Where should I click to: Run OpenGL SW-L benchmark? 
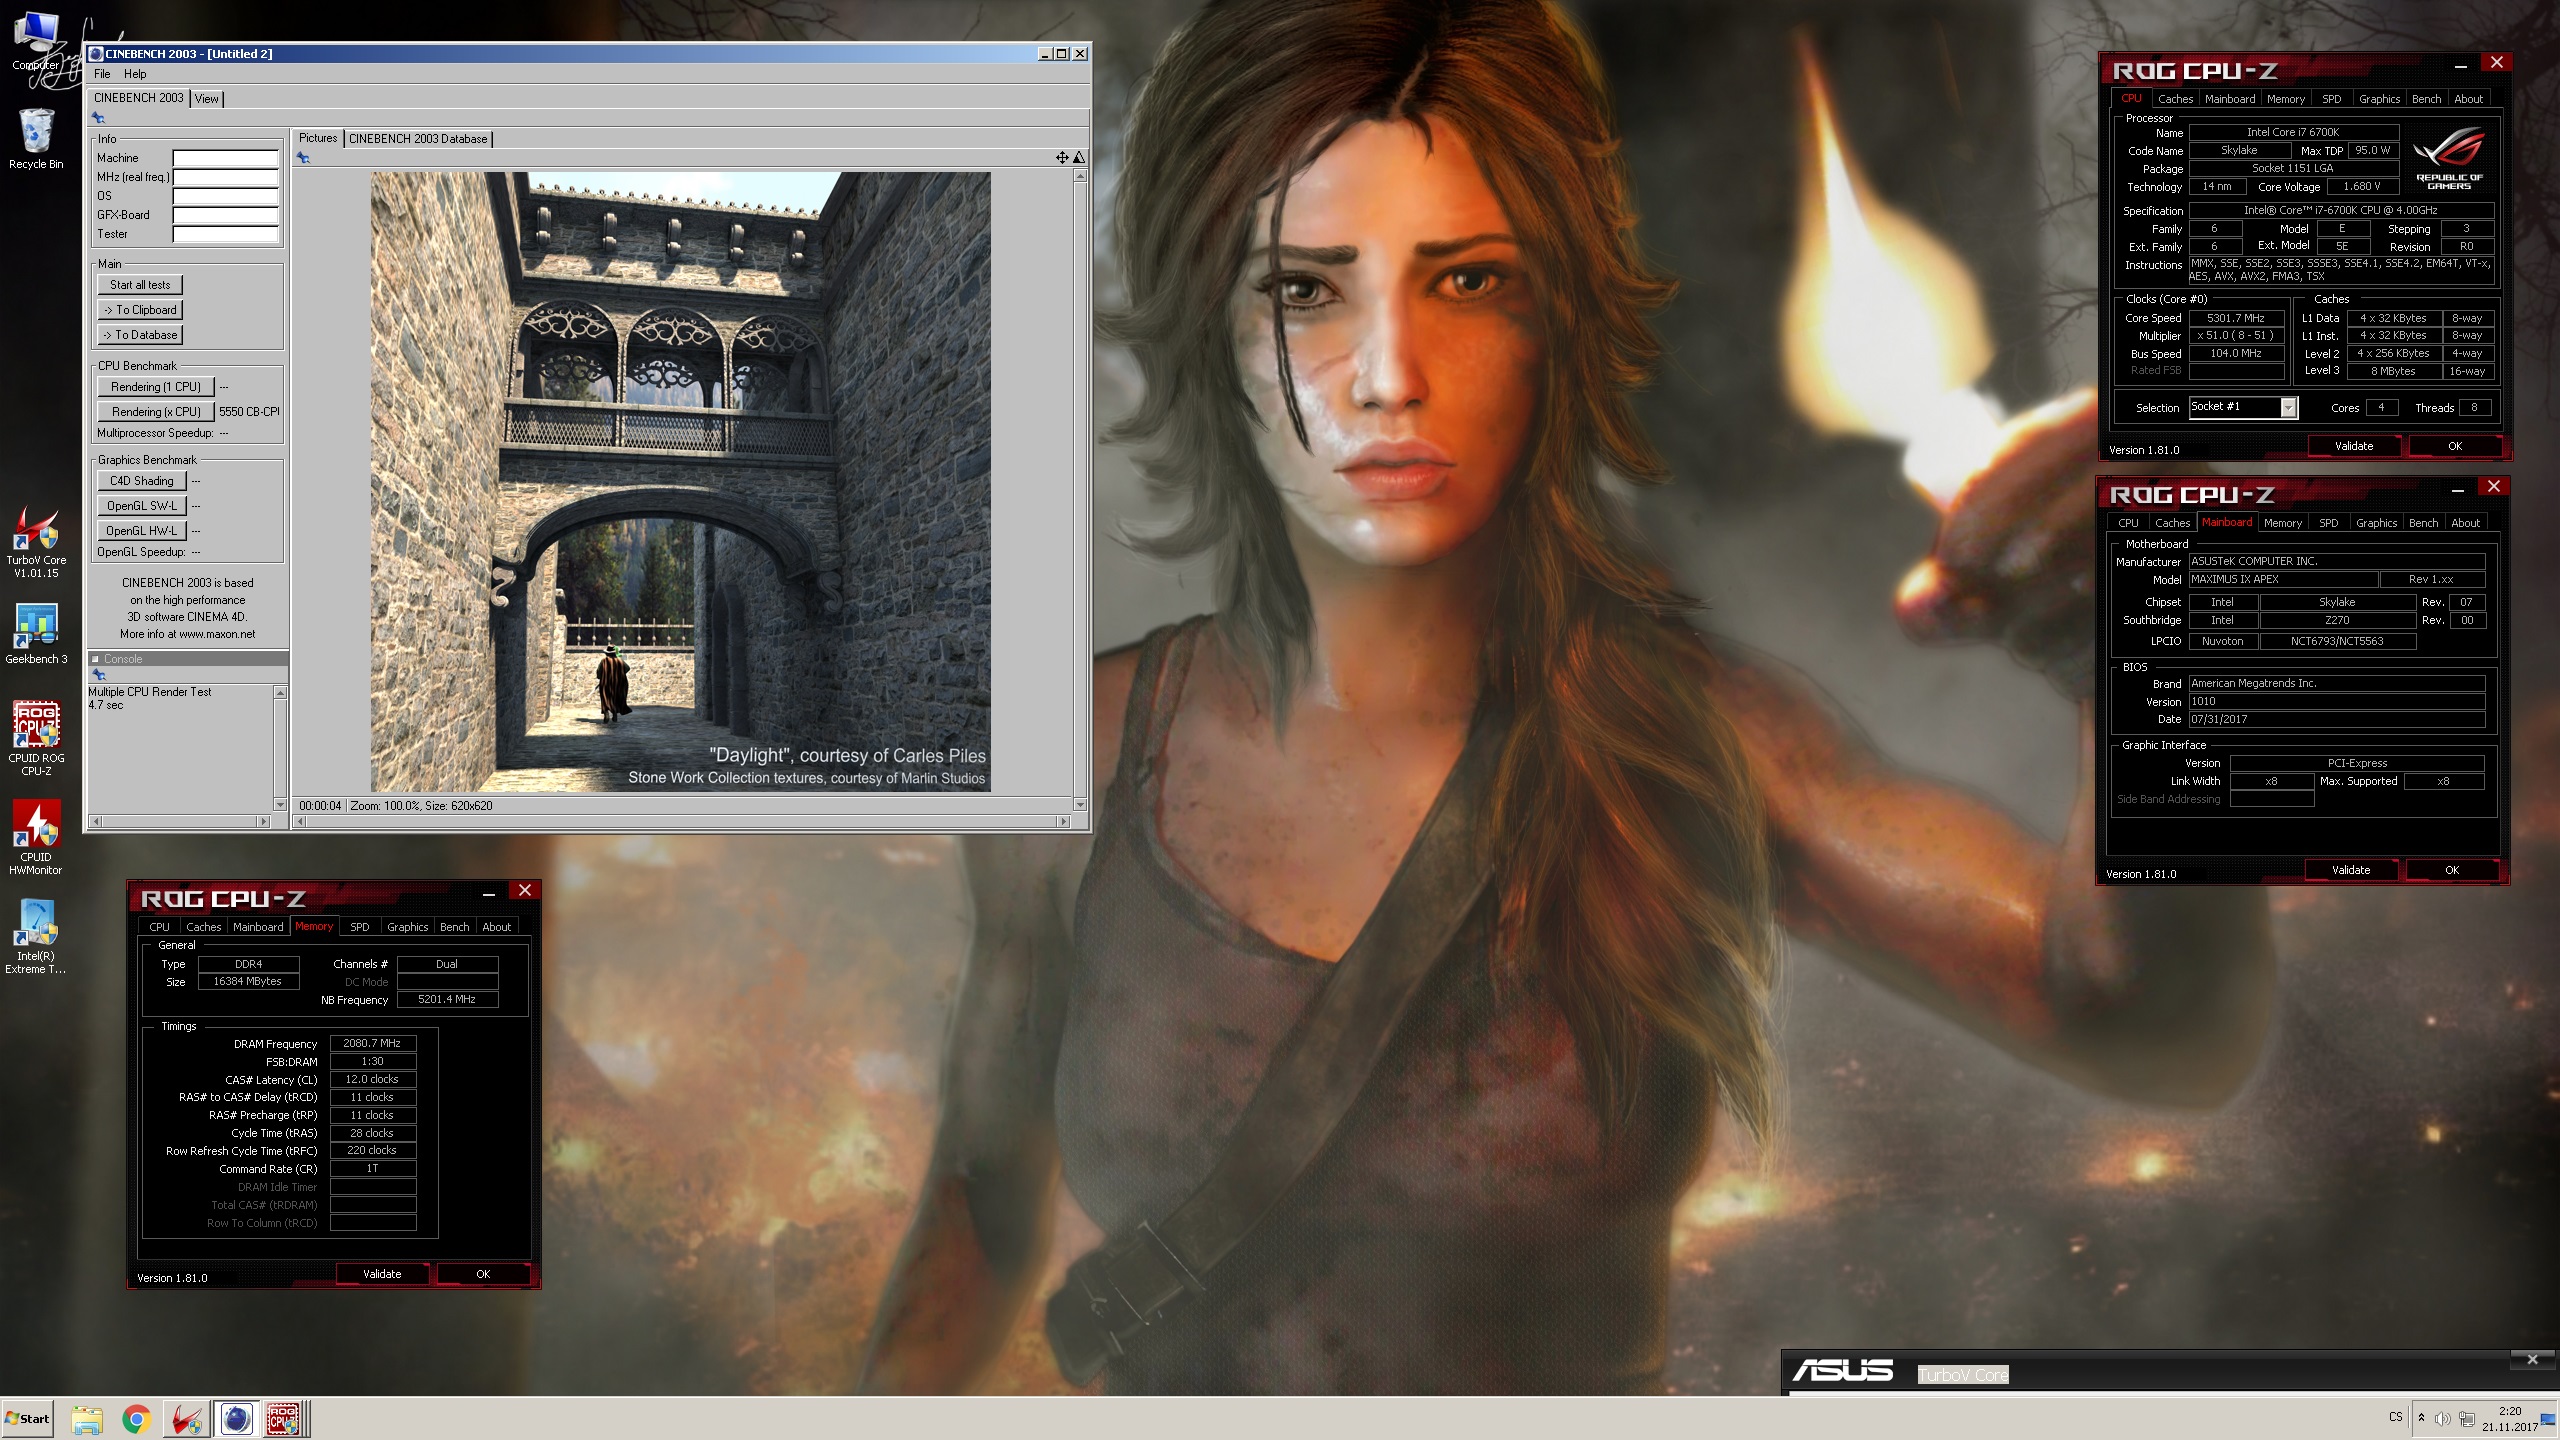(x=142, y=506)
